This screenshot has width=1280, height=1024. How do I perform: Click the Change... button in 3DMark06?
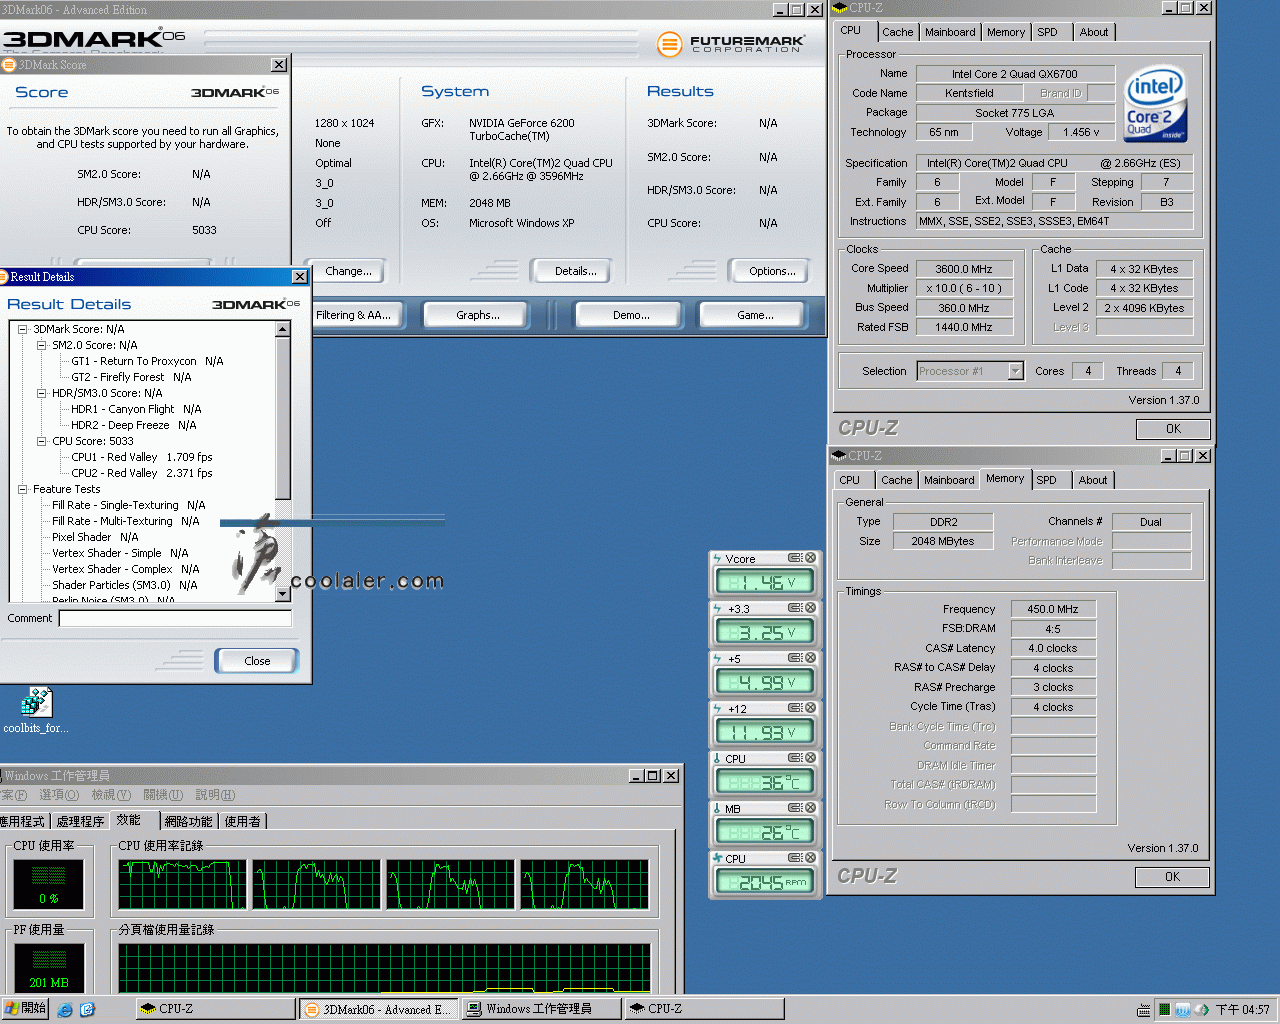(x=348, y=271)
